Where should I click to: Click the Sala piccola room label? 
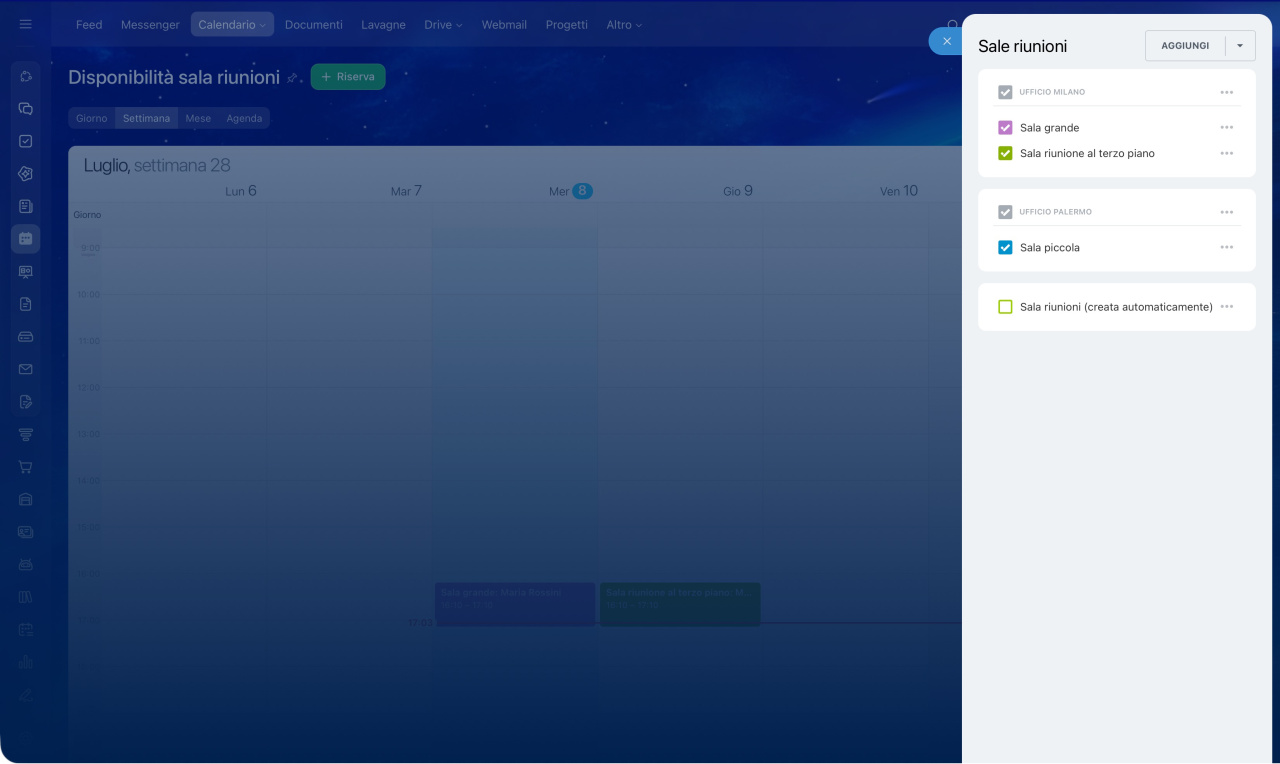[1050, 248]
